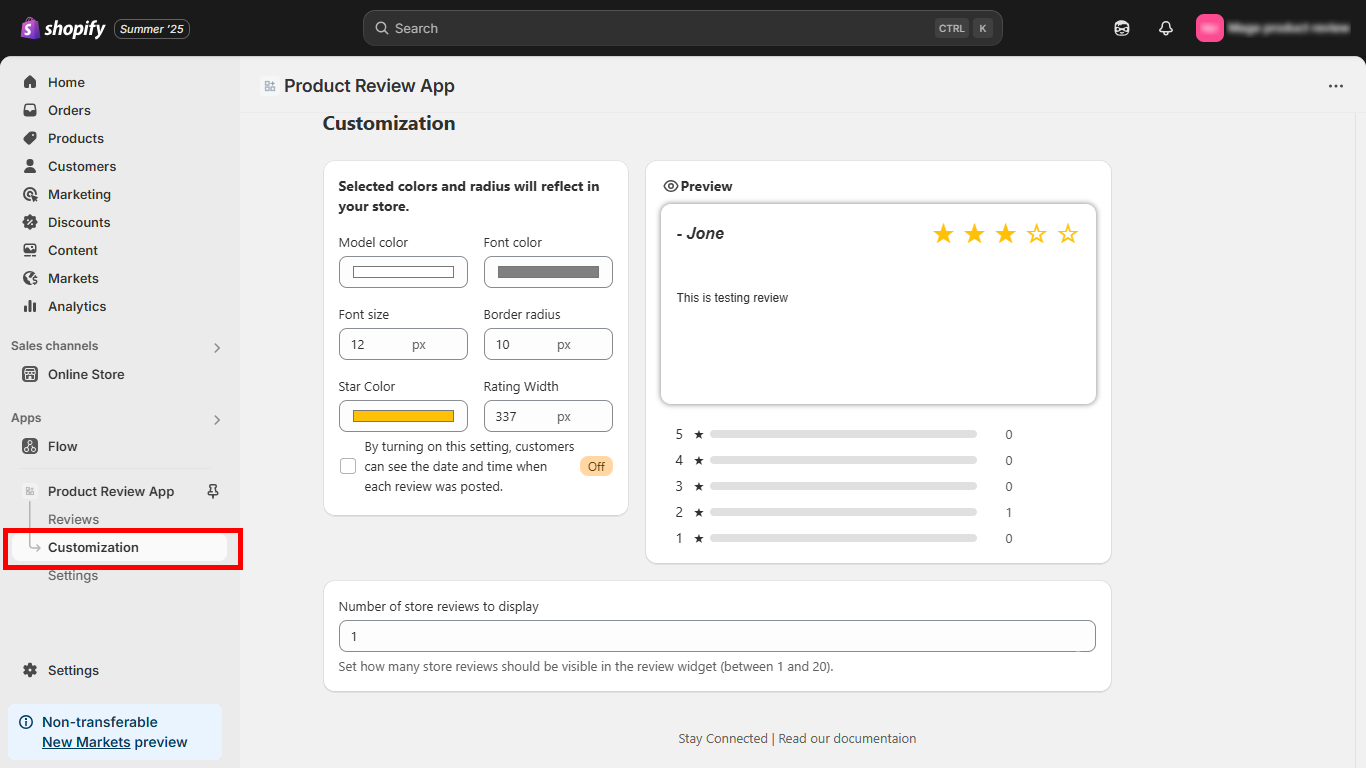
Task: Open the notifications bell
Action: (x=1165, y=28)
